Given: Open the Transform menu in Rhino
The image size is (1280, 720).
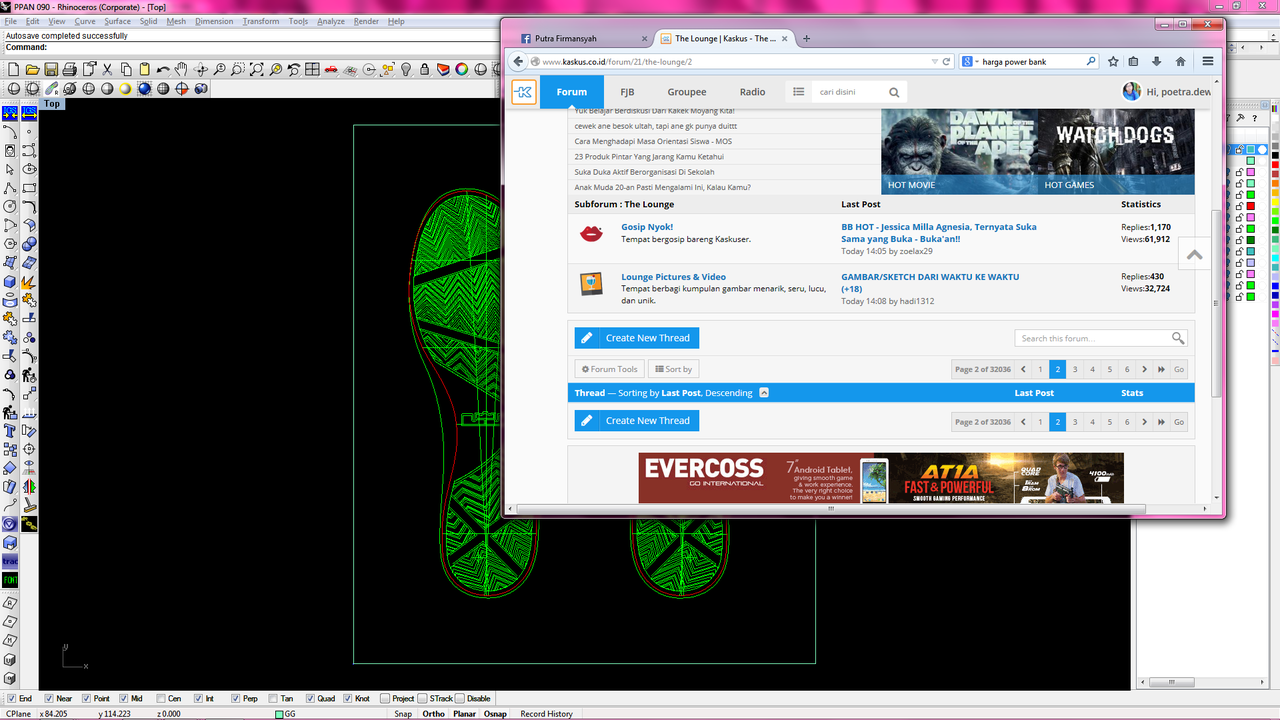Looking at the screenshot, I should pos(261,21).
